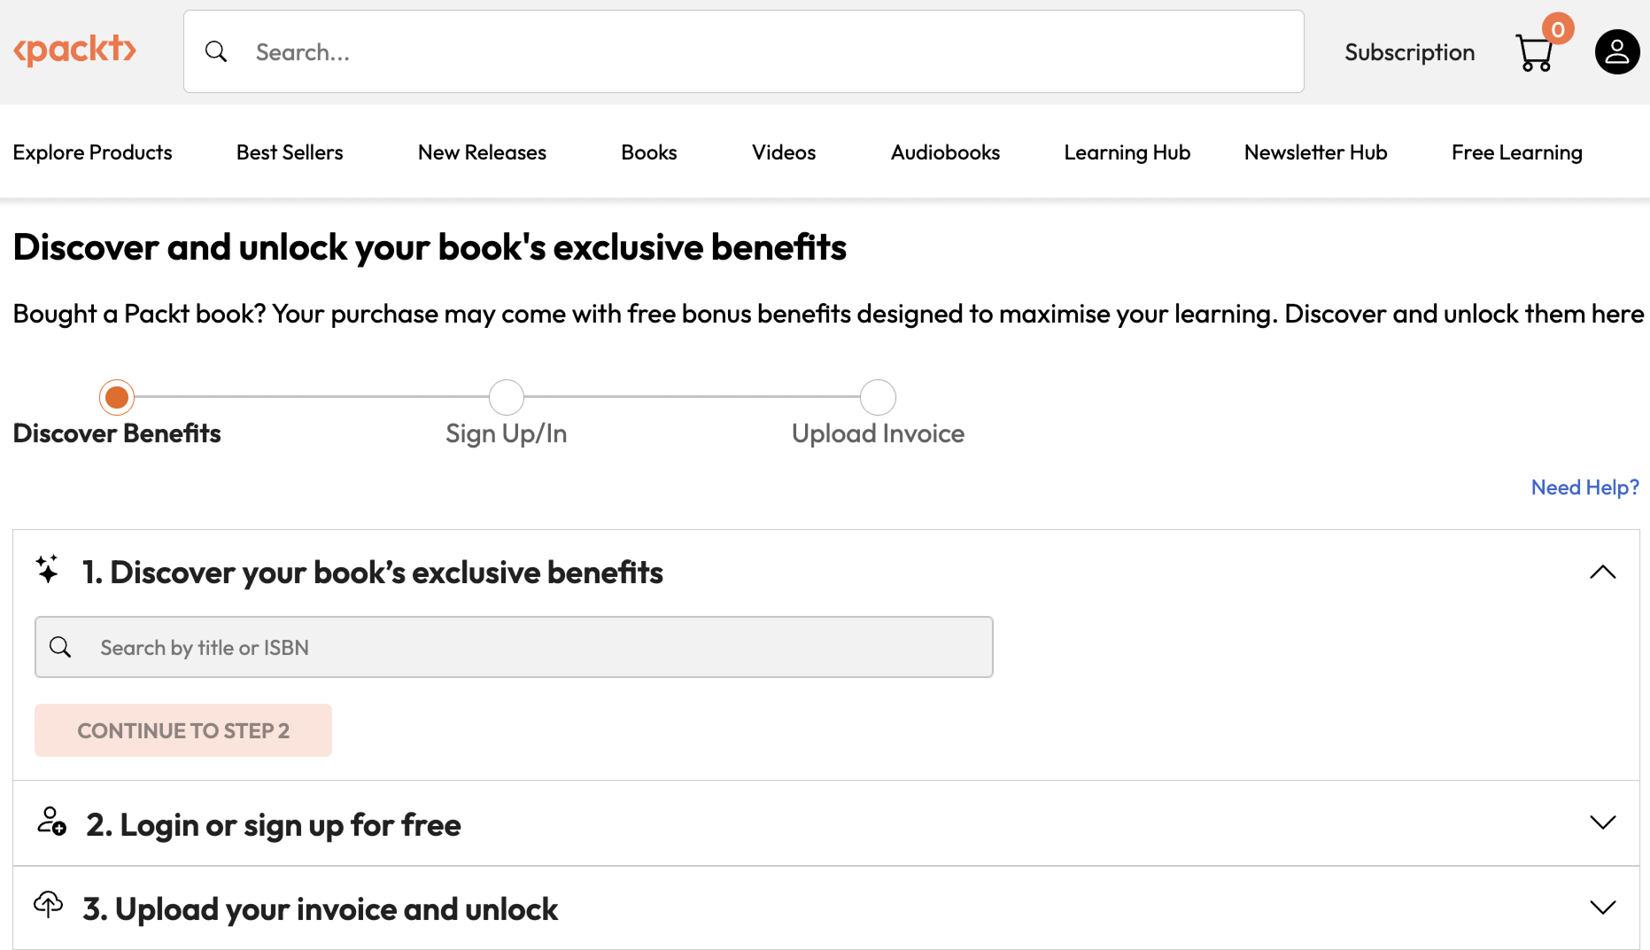Expand the Login or sign up section
This screenshot has width=1650, height=950.
(1601, 822)
